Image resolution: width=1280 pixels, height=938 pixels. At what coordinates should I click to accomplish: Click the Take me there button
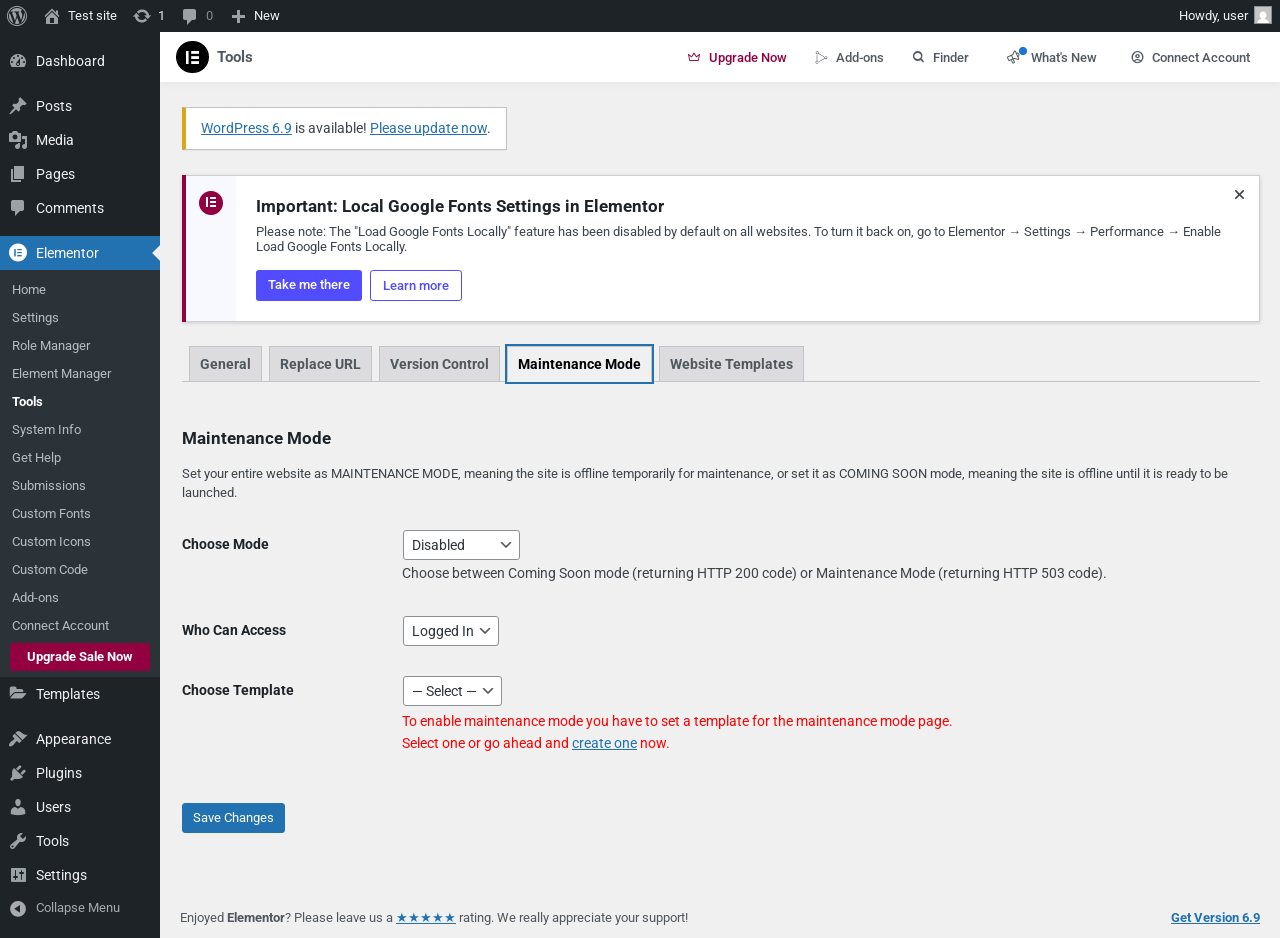[x=309, y=285]
